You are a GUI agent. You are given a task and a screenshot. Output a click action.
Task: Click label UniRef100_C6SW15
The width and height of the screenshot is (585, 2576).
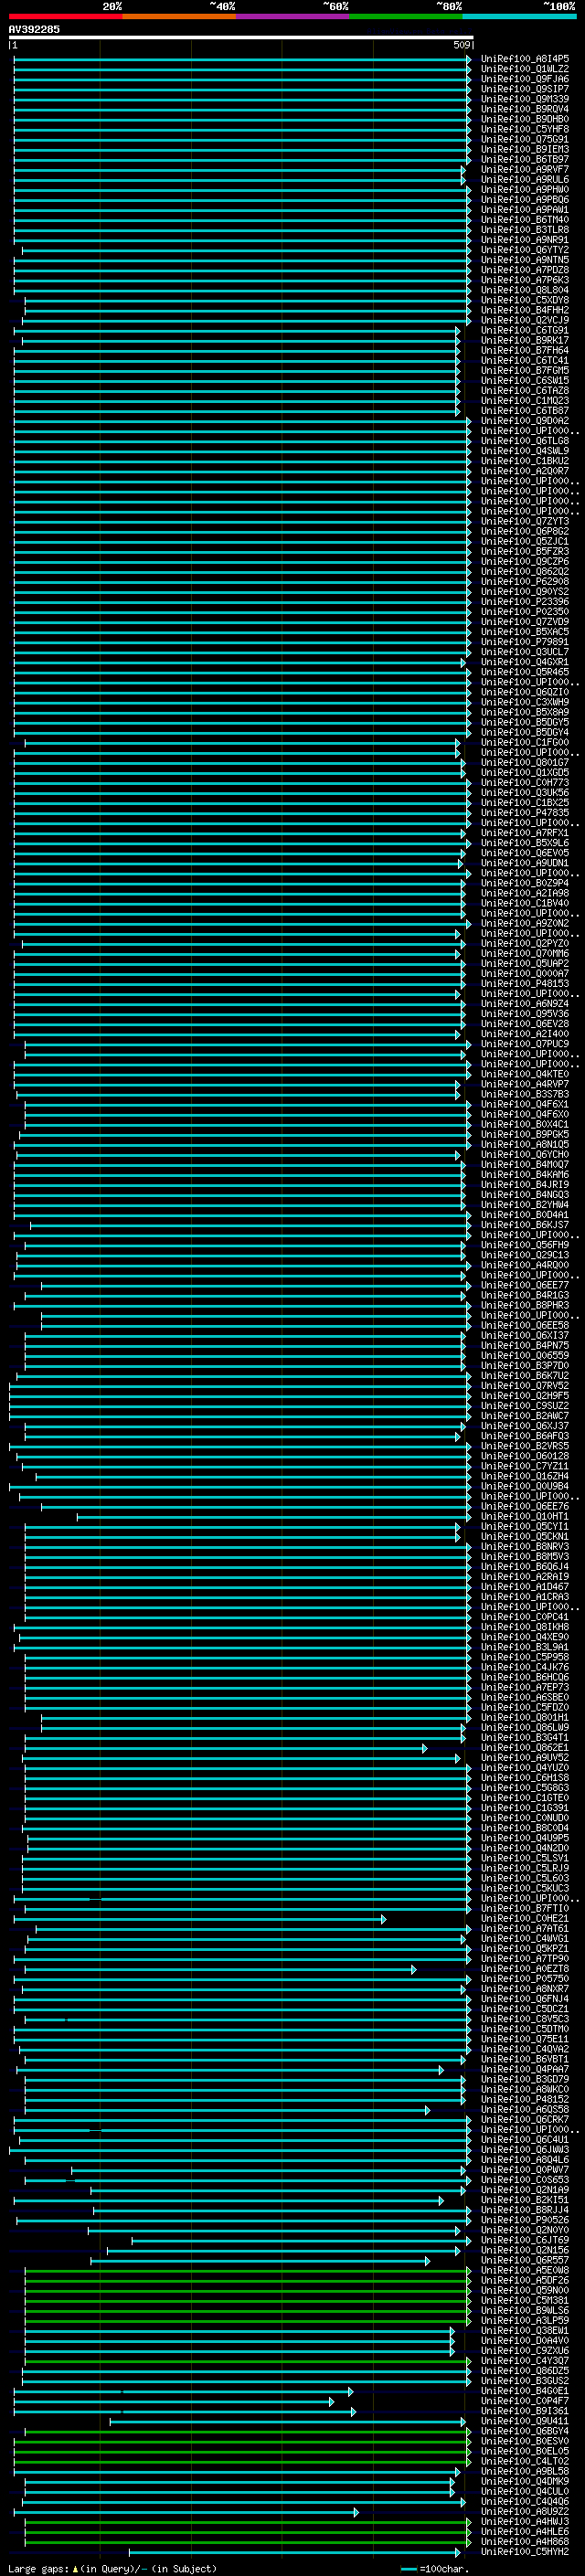point(525,380)
